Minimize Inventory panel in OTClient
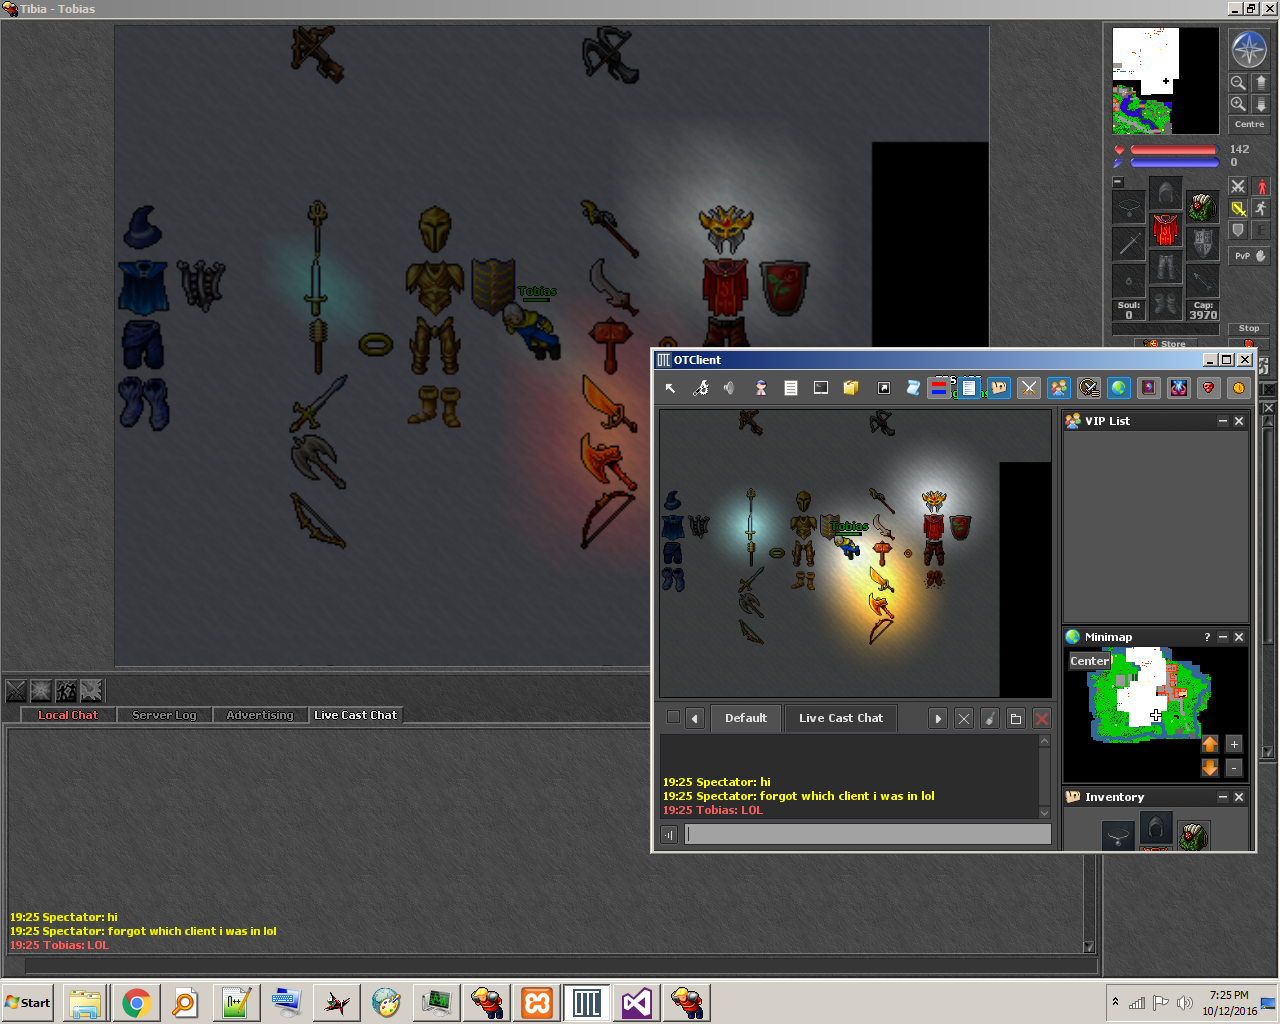1280x1024 pixels. coord(1222,797)
